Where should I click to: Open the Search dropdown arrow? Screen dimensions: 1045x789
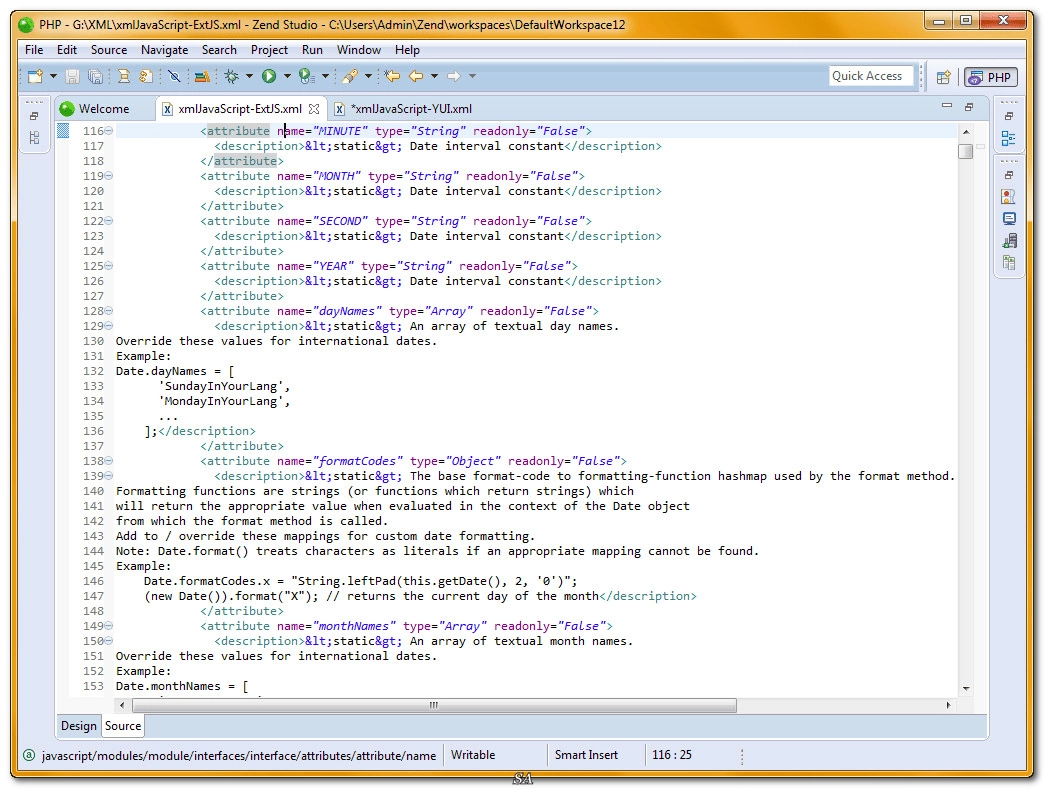pyautogui.click(x=368, y=77)
